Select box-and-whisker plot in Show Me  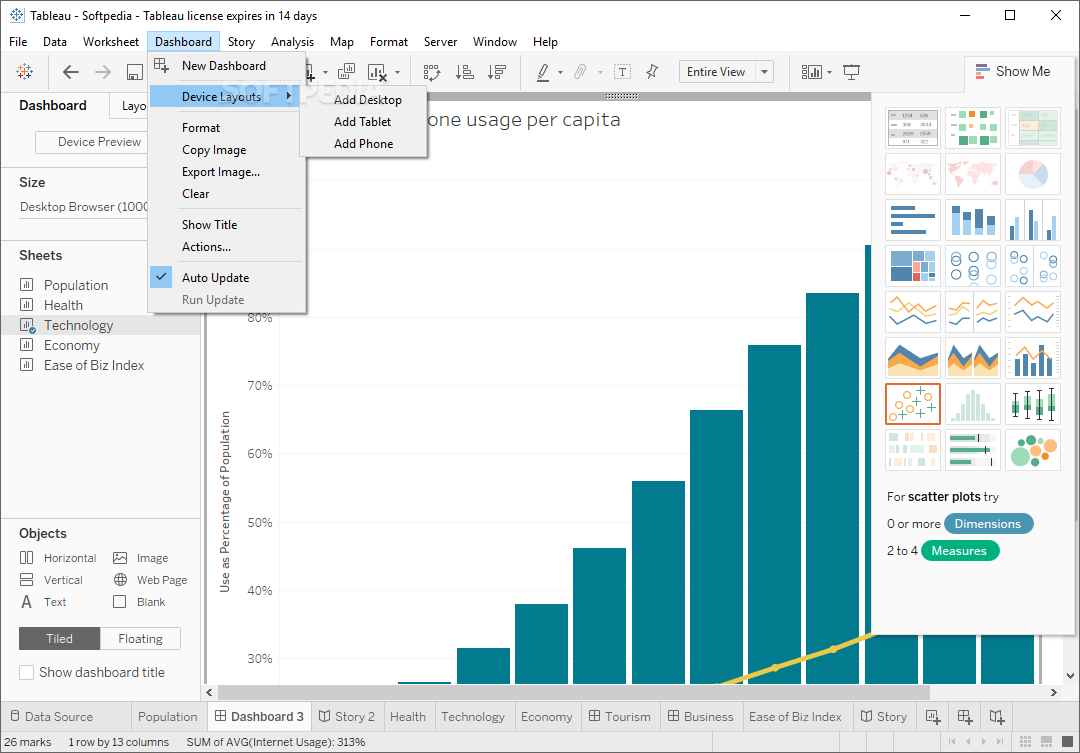pos(1032,404)
